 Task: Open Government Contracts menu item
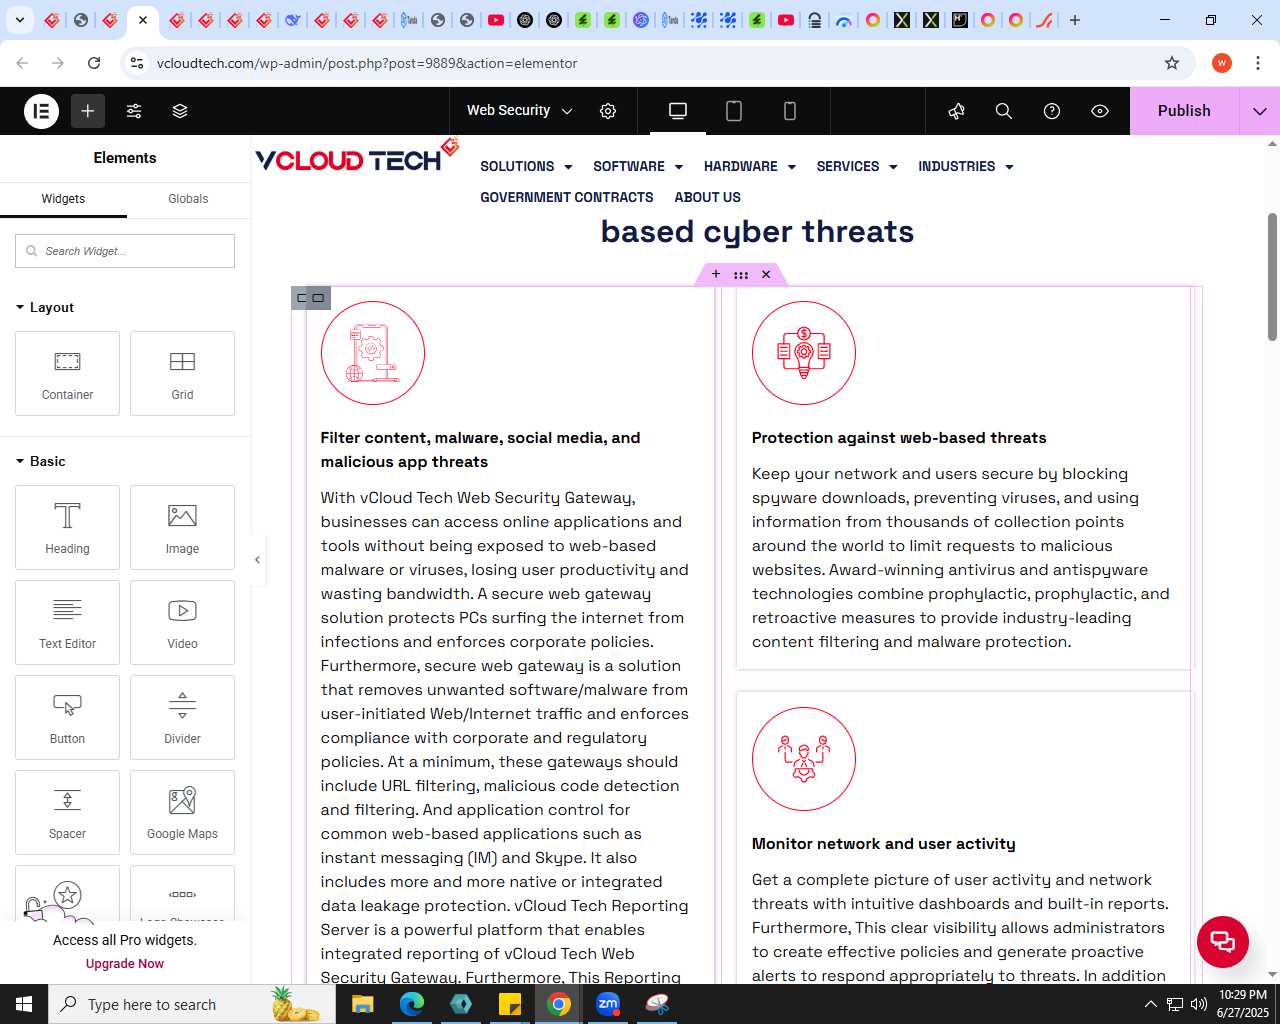[x=567, y=197]
